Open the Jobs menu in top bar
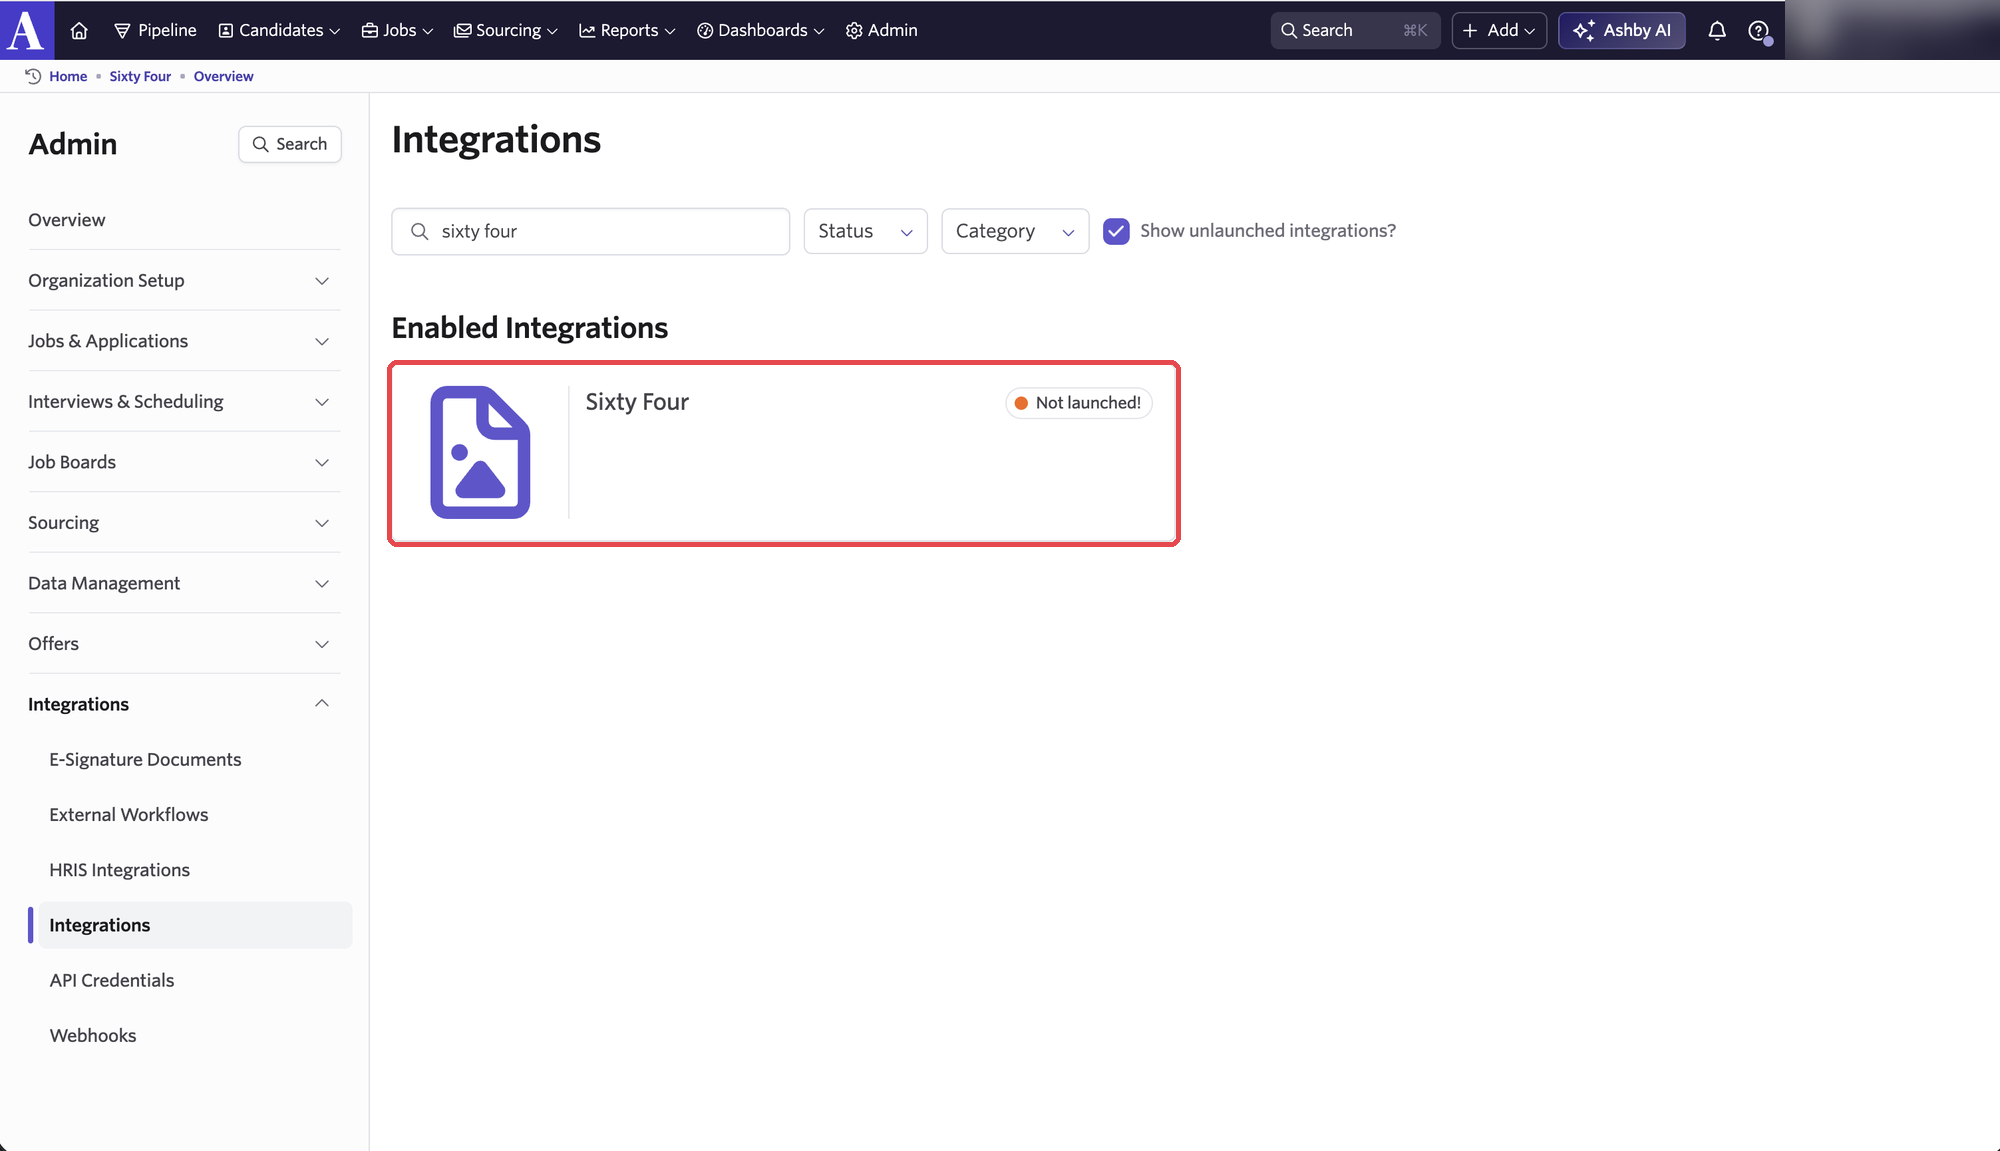This screenshot has width=2000, height=1151. point(397,30)
